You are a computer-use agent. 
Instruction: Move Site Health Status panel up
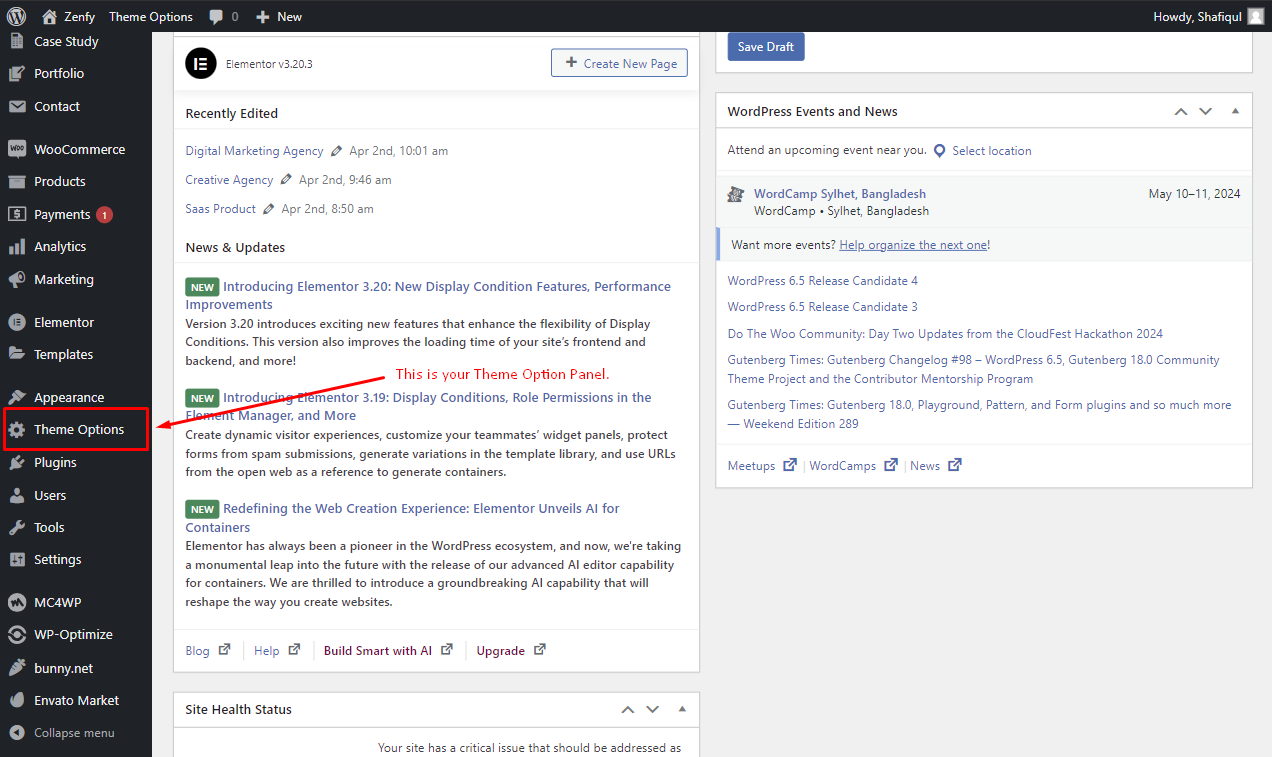pos(628,709)
